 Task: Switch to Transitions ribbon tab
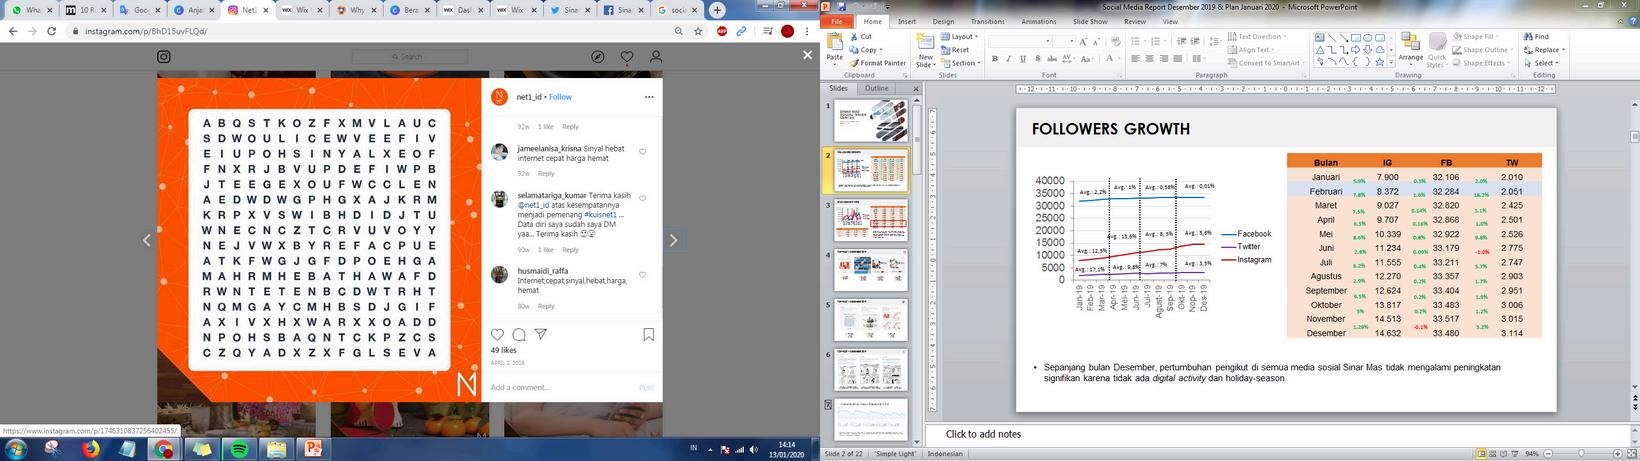coord(987,21)
